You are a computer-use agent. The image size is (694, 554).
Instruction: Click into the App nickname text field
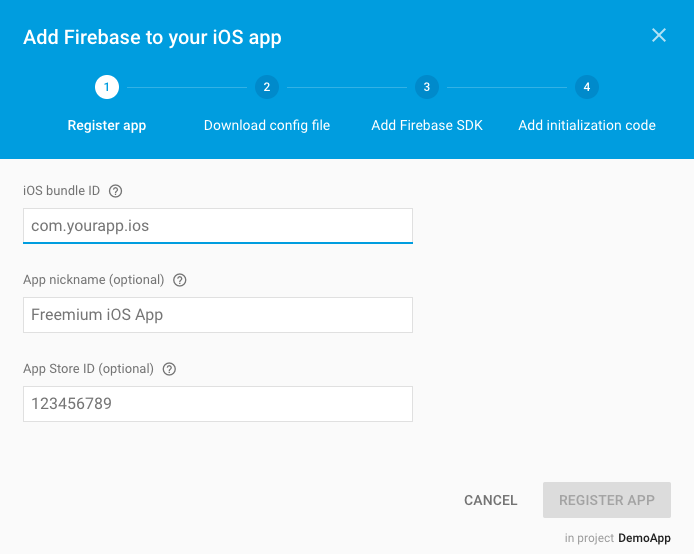coord(217,315)
